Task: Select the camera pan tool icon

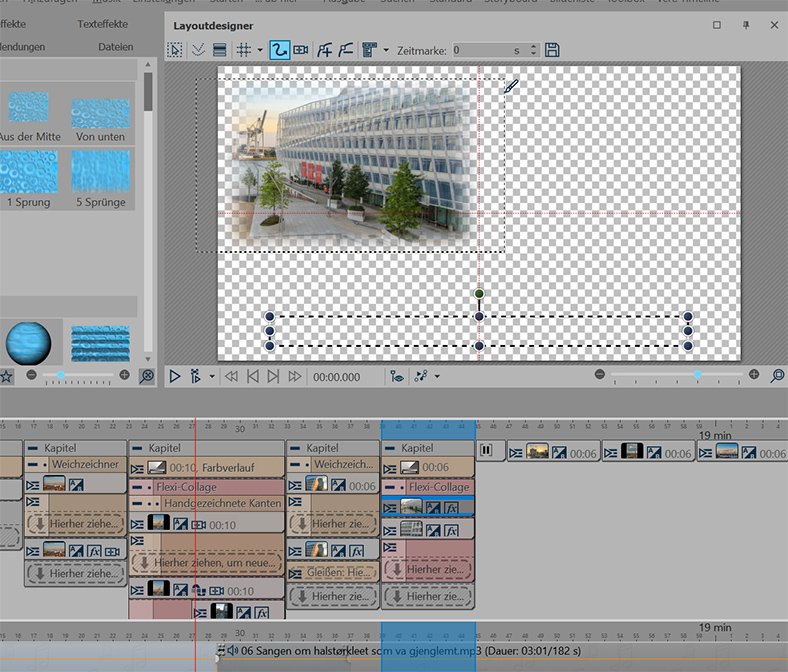Action: tap(301, 49)
